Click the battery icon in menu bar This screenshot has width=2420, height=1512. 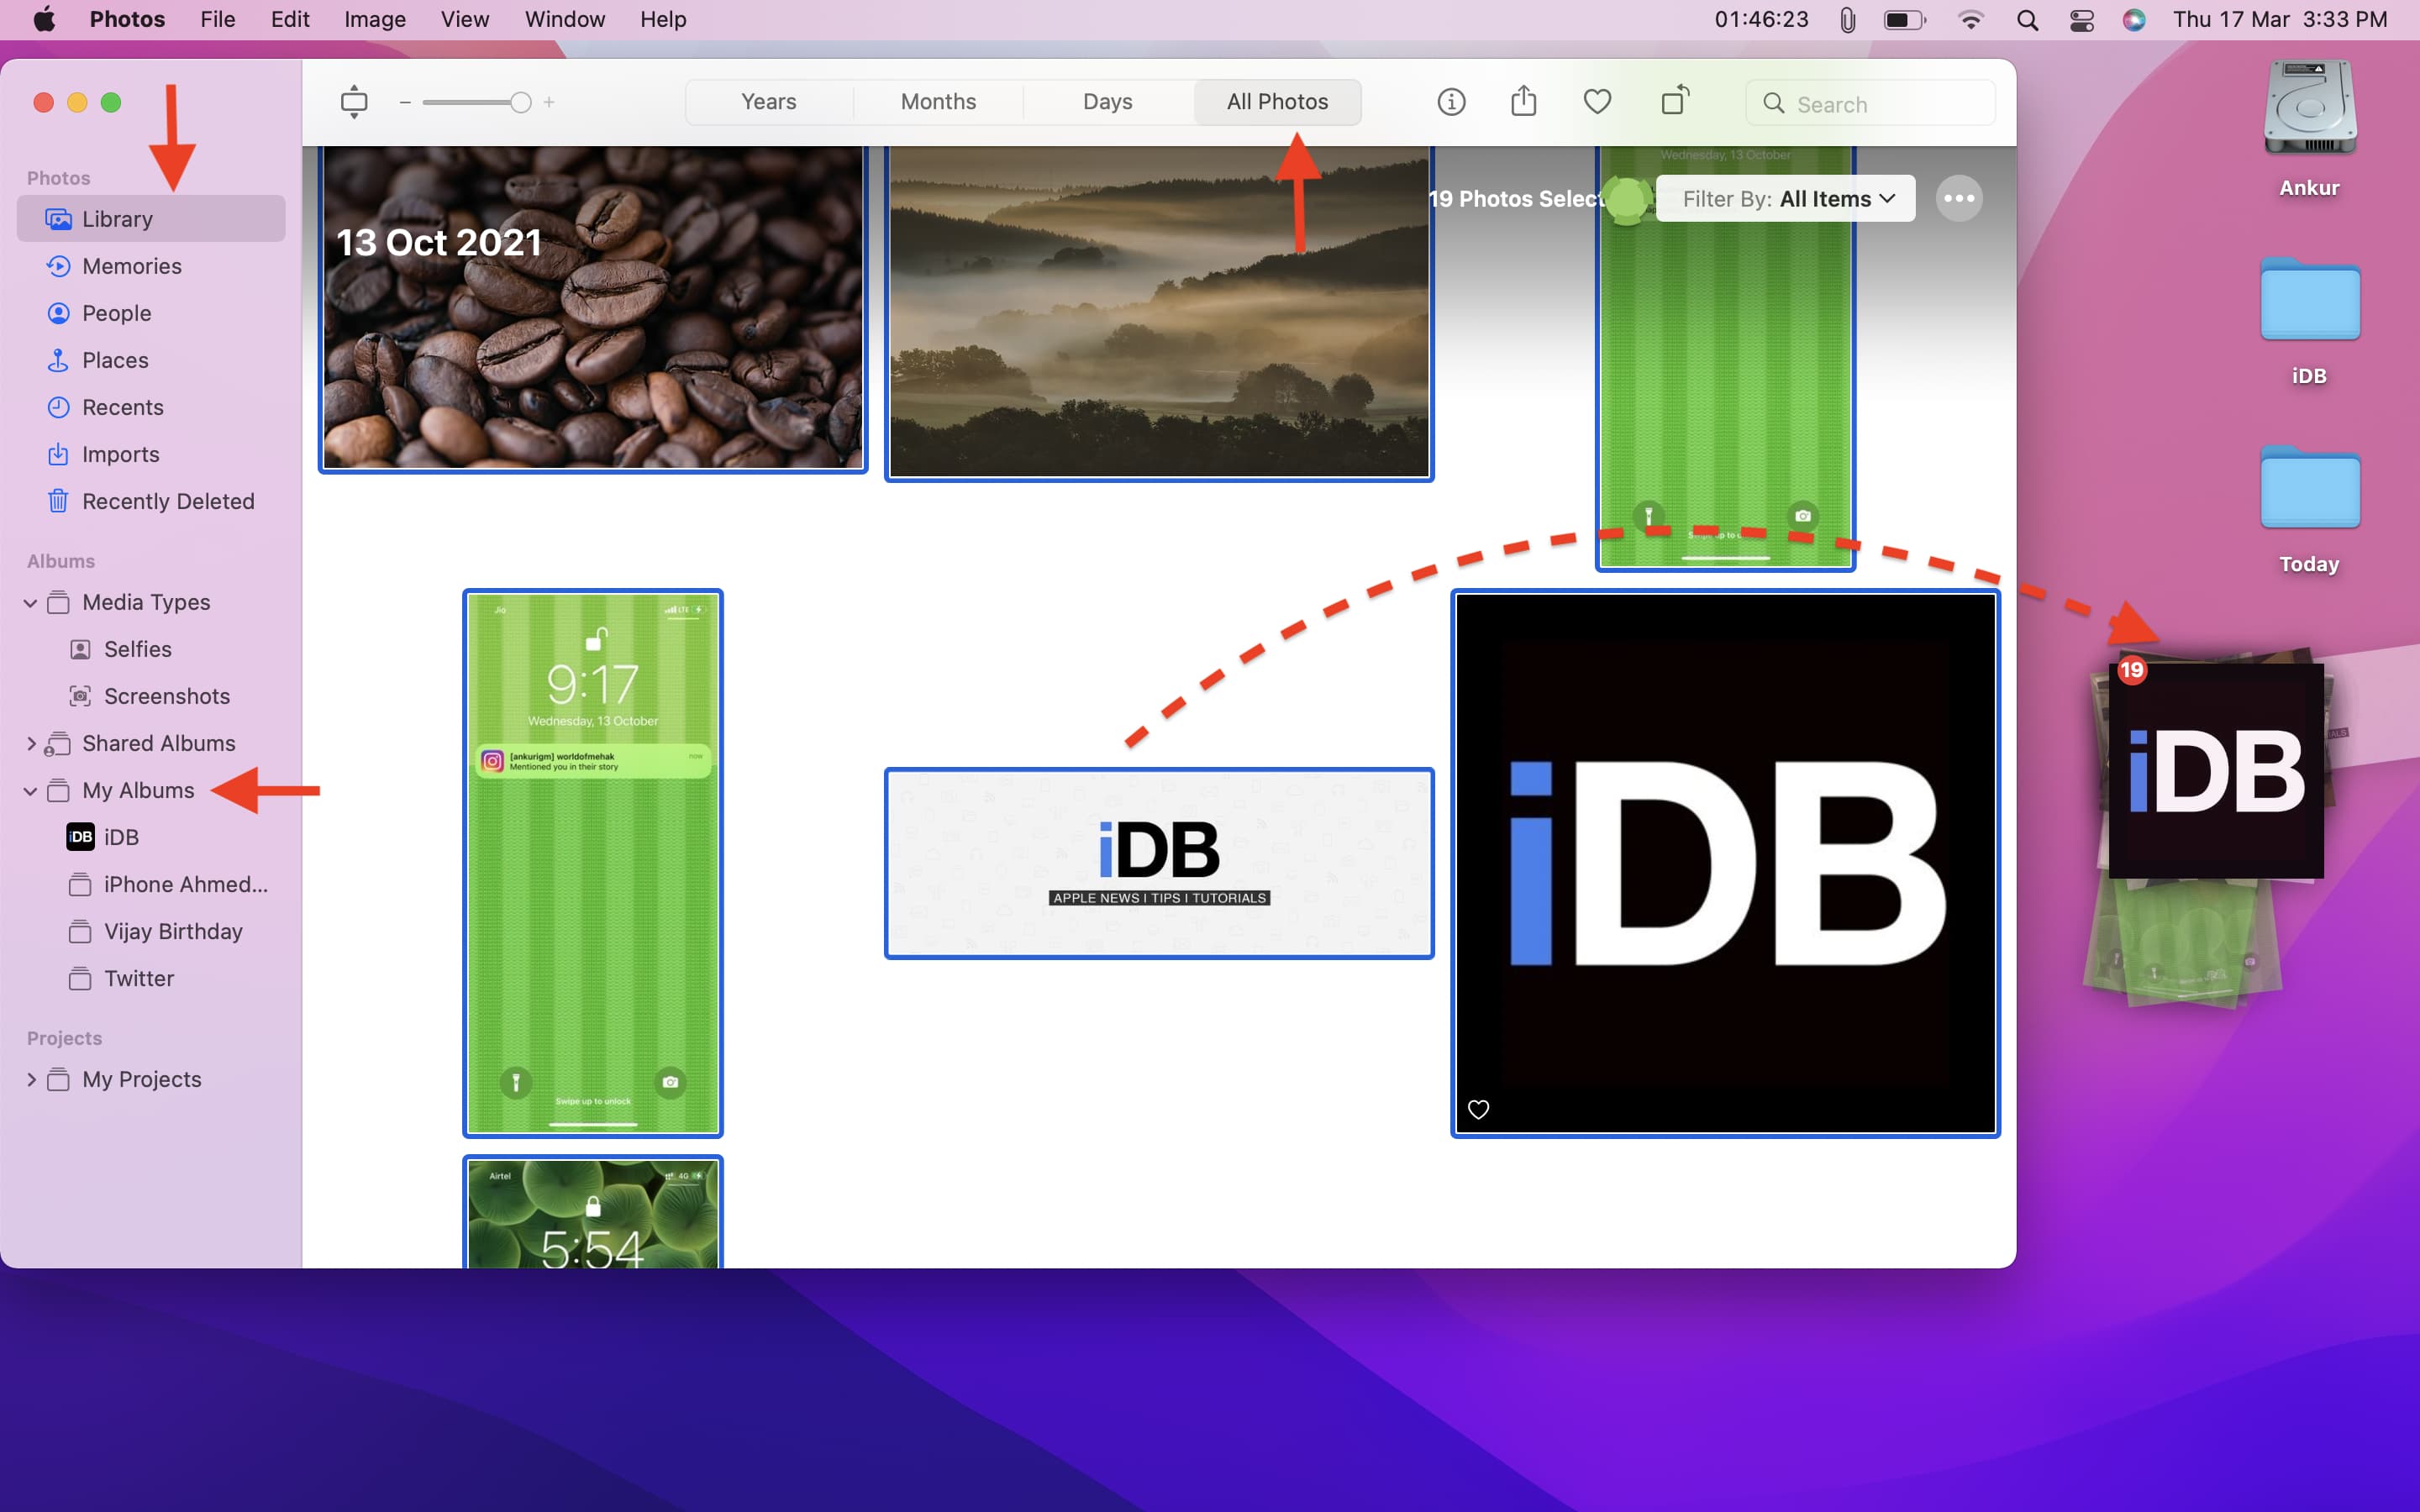1904,20
